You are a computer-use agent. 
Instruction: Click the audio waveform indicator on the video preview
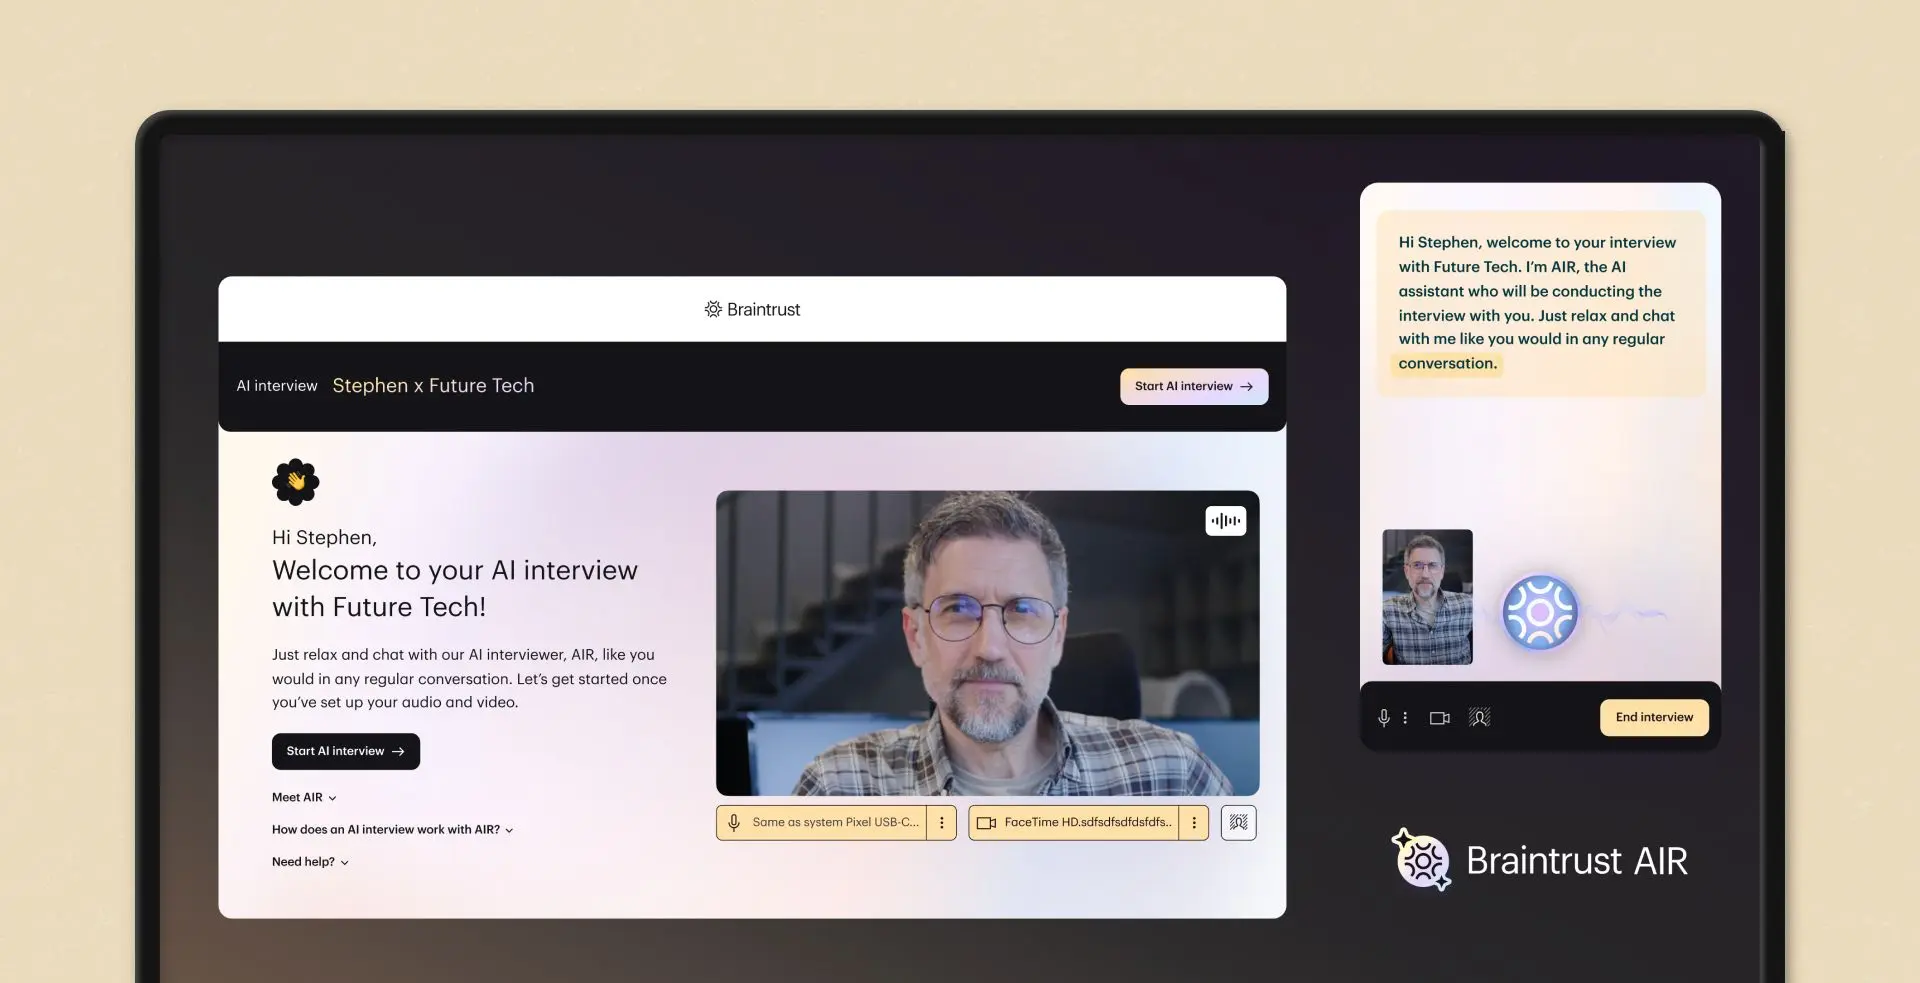coord(1225,520)
